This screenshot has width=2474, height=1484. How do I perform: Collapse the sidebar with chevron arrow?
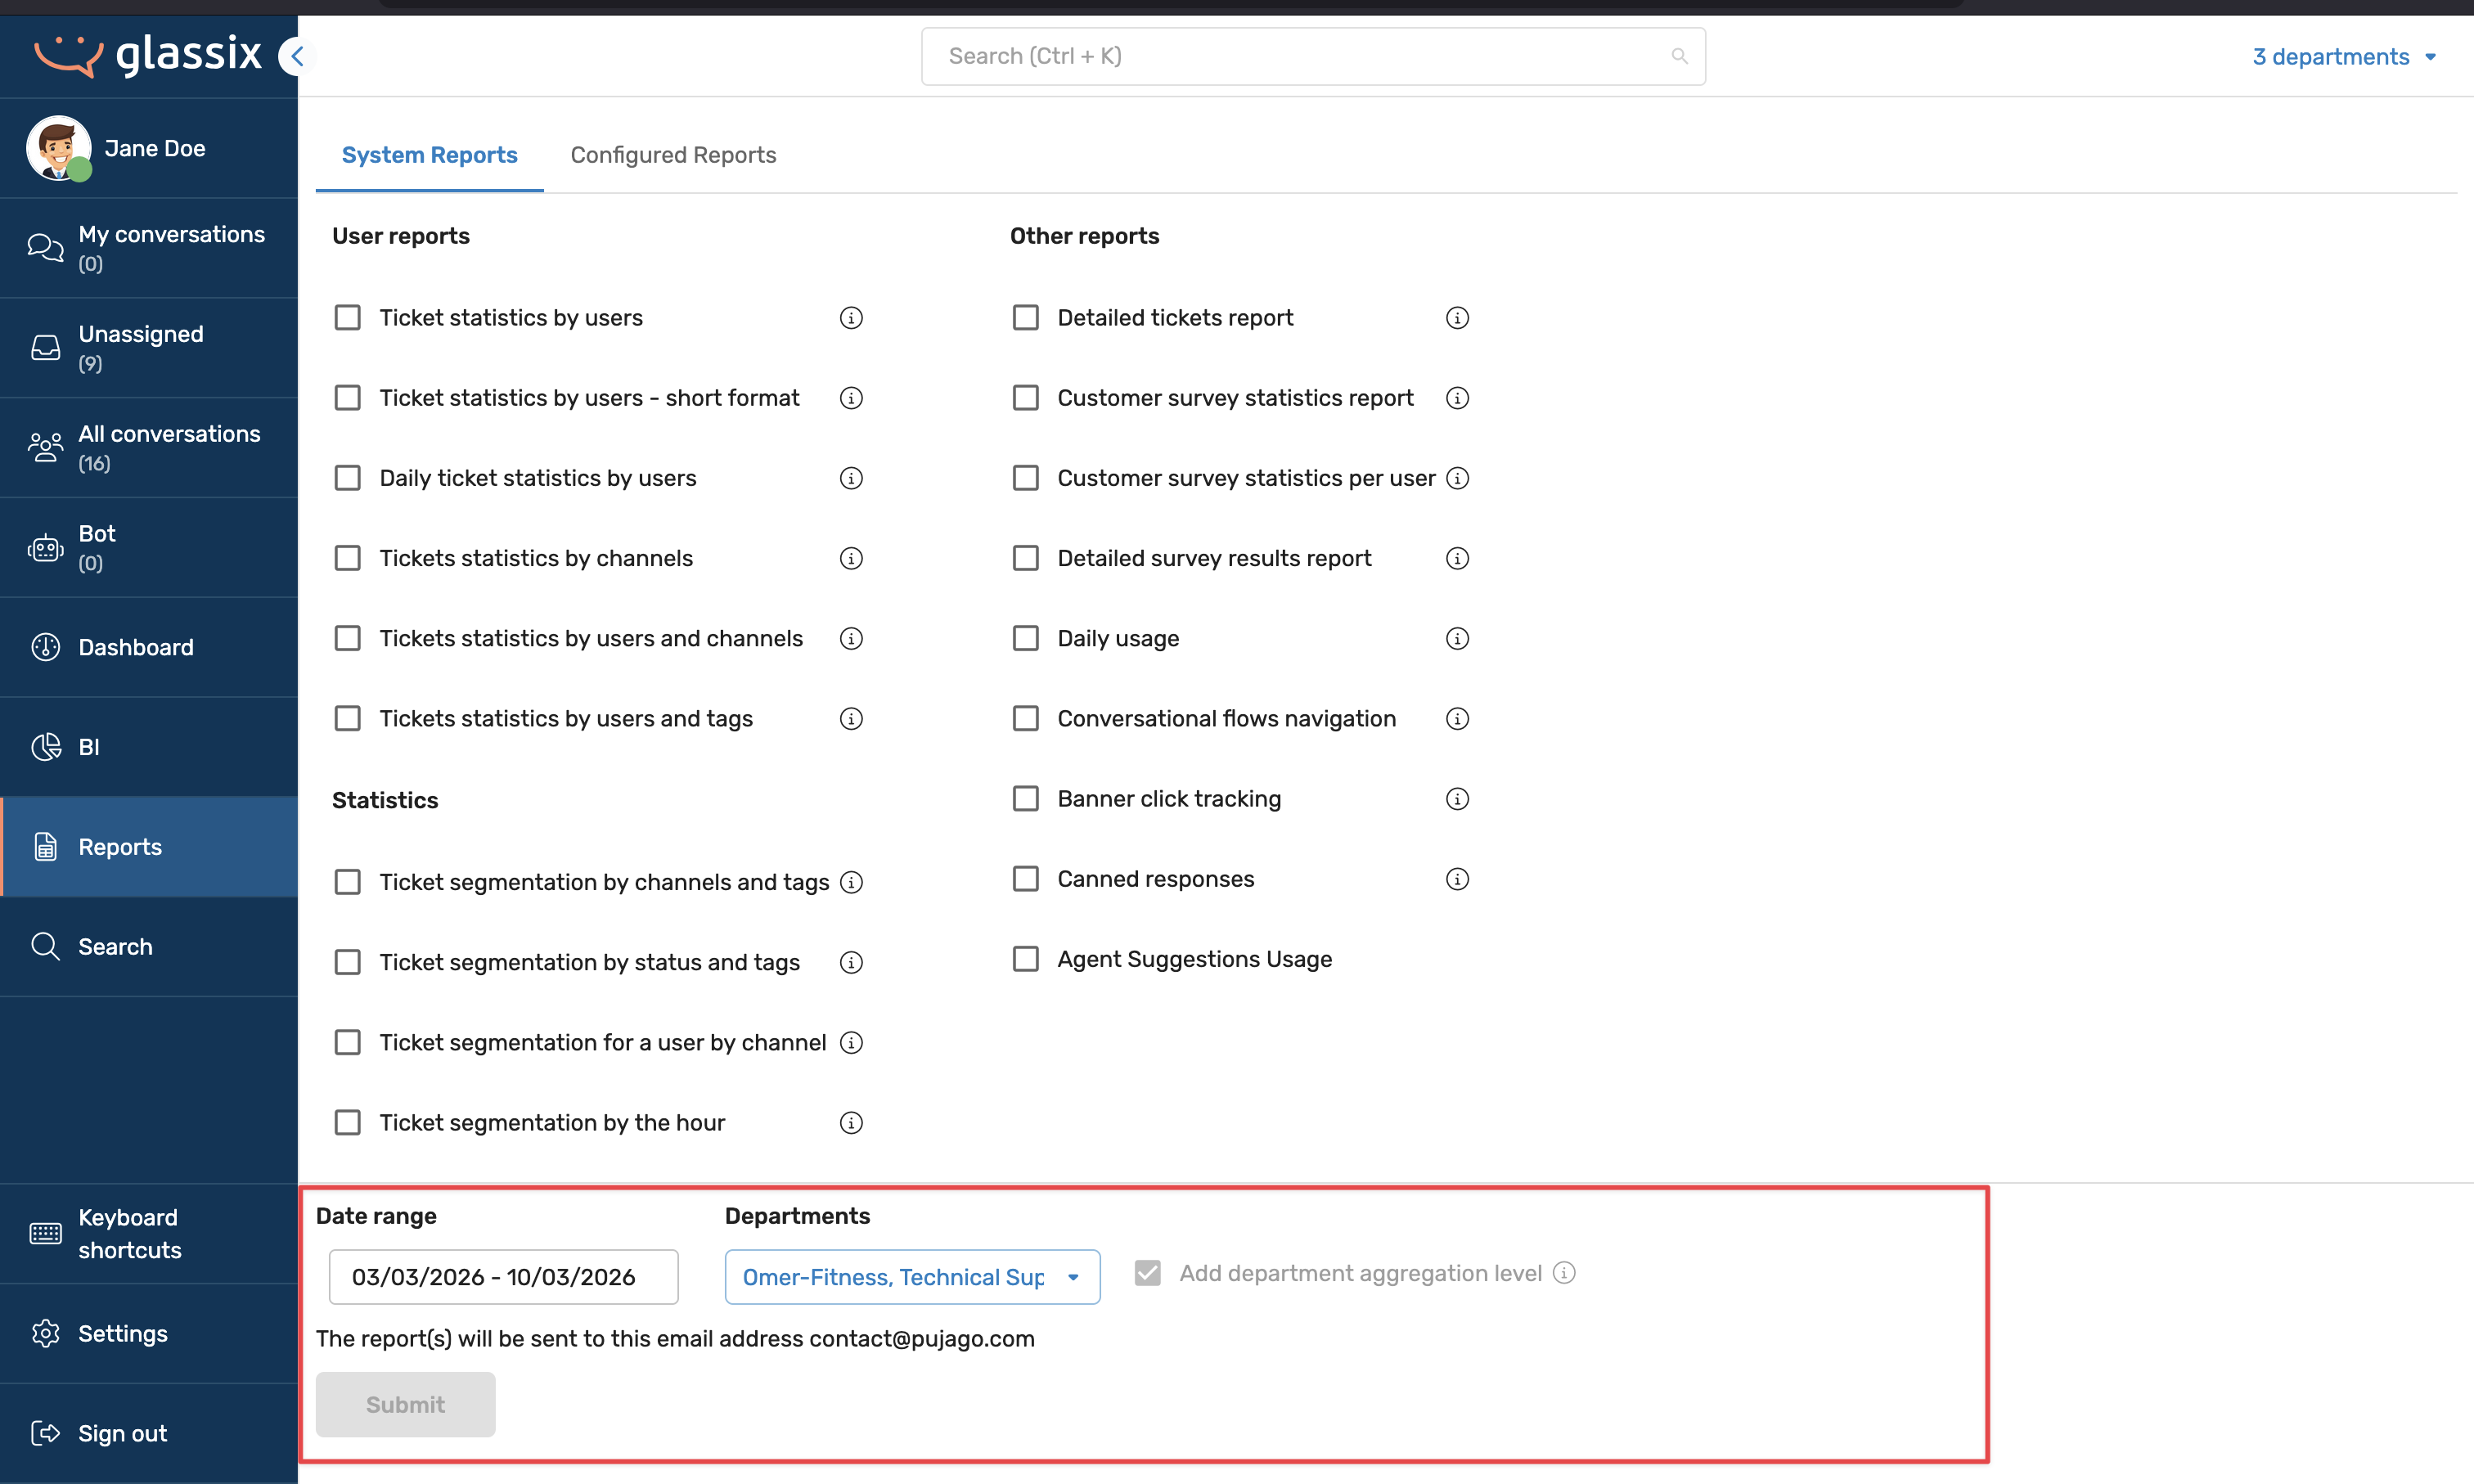point(296,56)
